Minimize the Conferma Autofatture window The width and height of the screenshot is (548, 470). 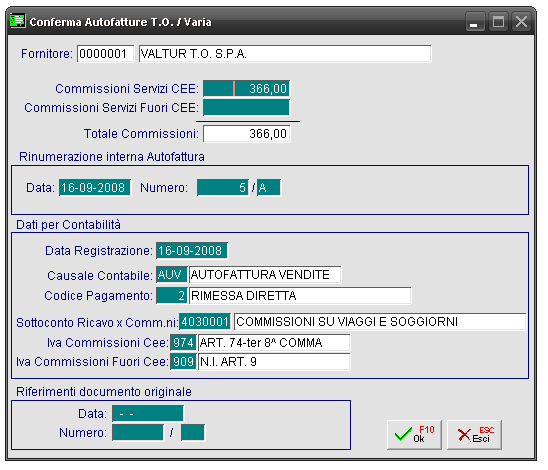475,22
